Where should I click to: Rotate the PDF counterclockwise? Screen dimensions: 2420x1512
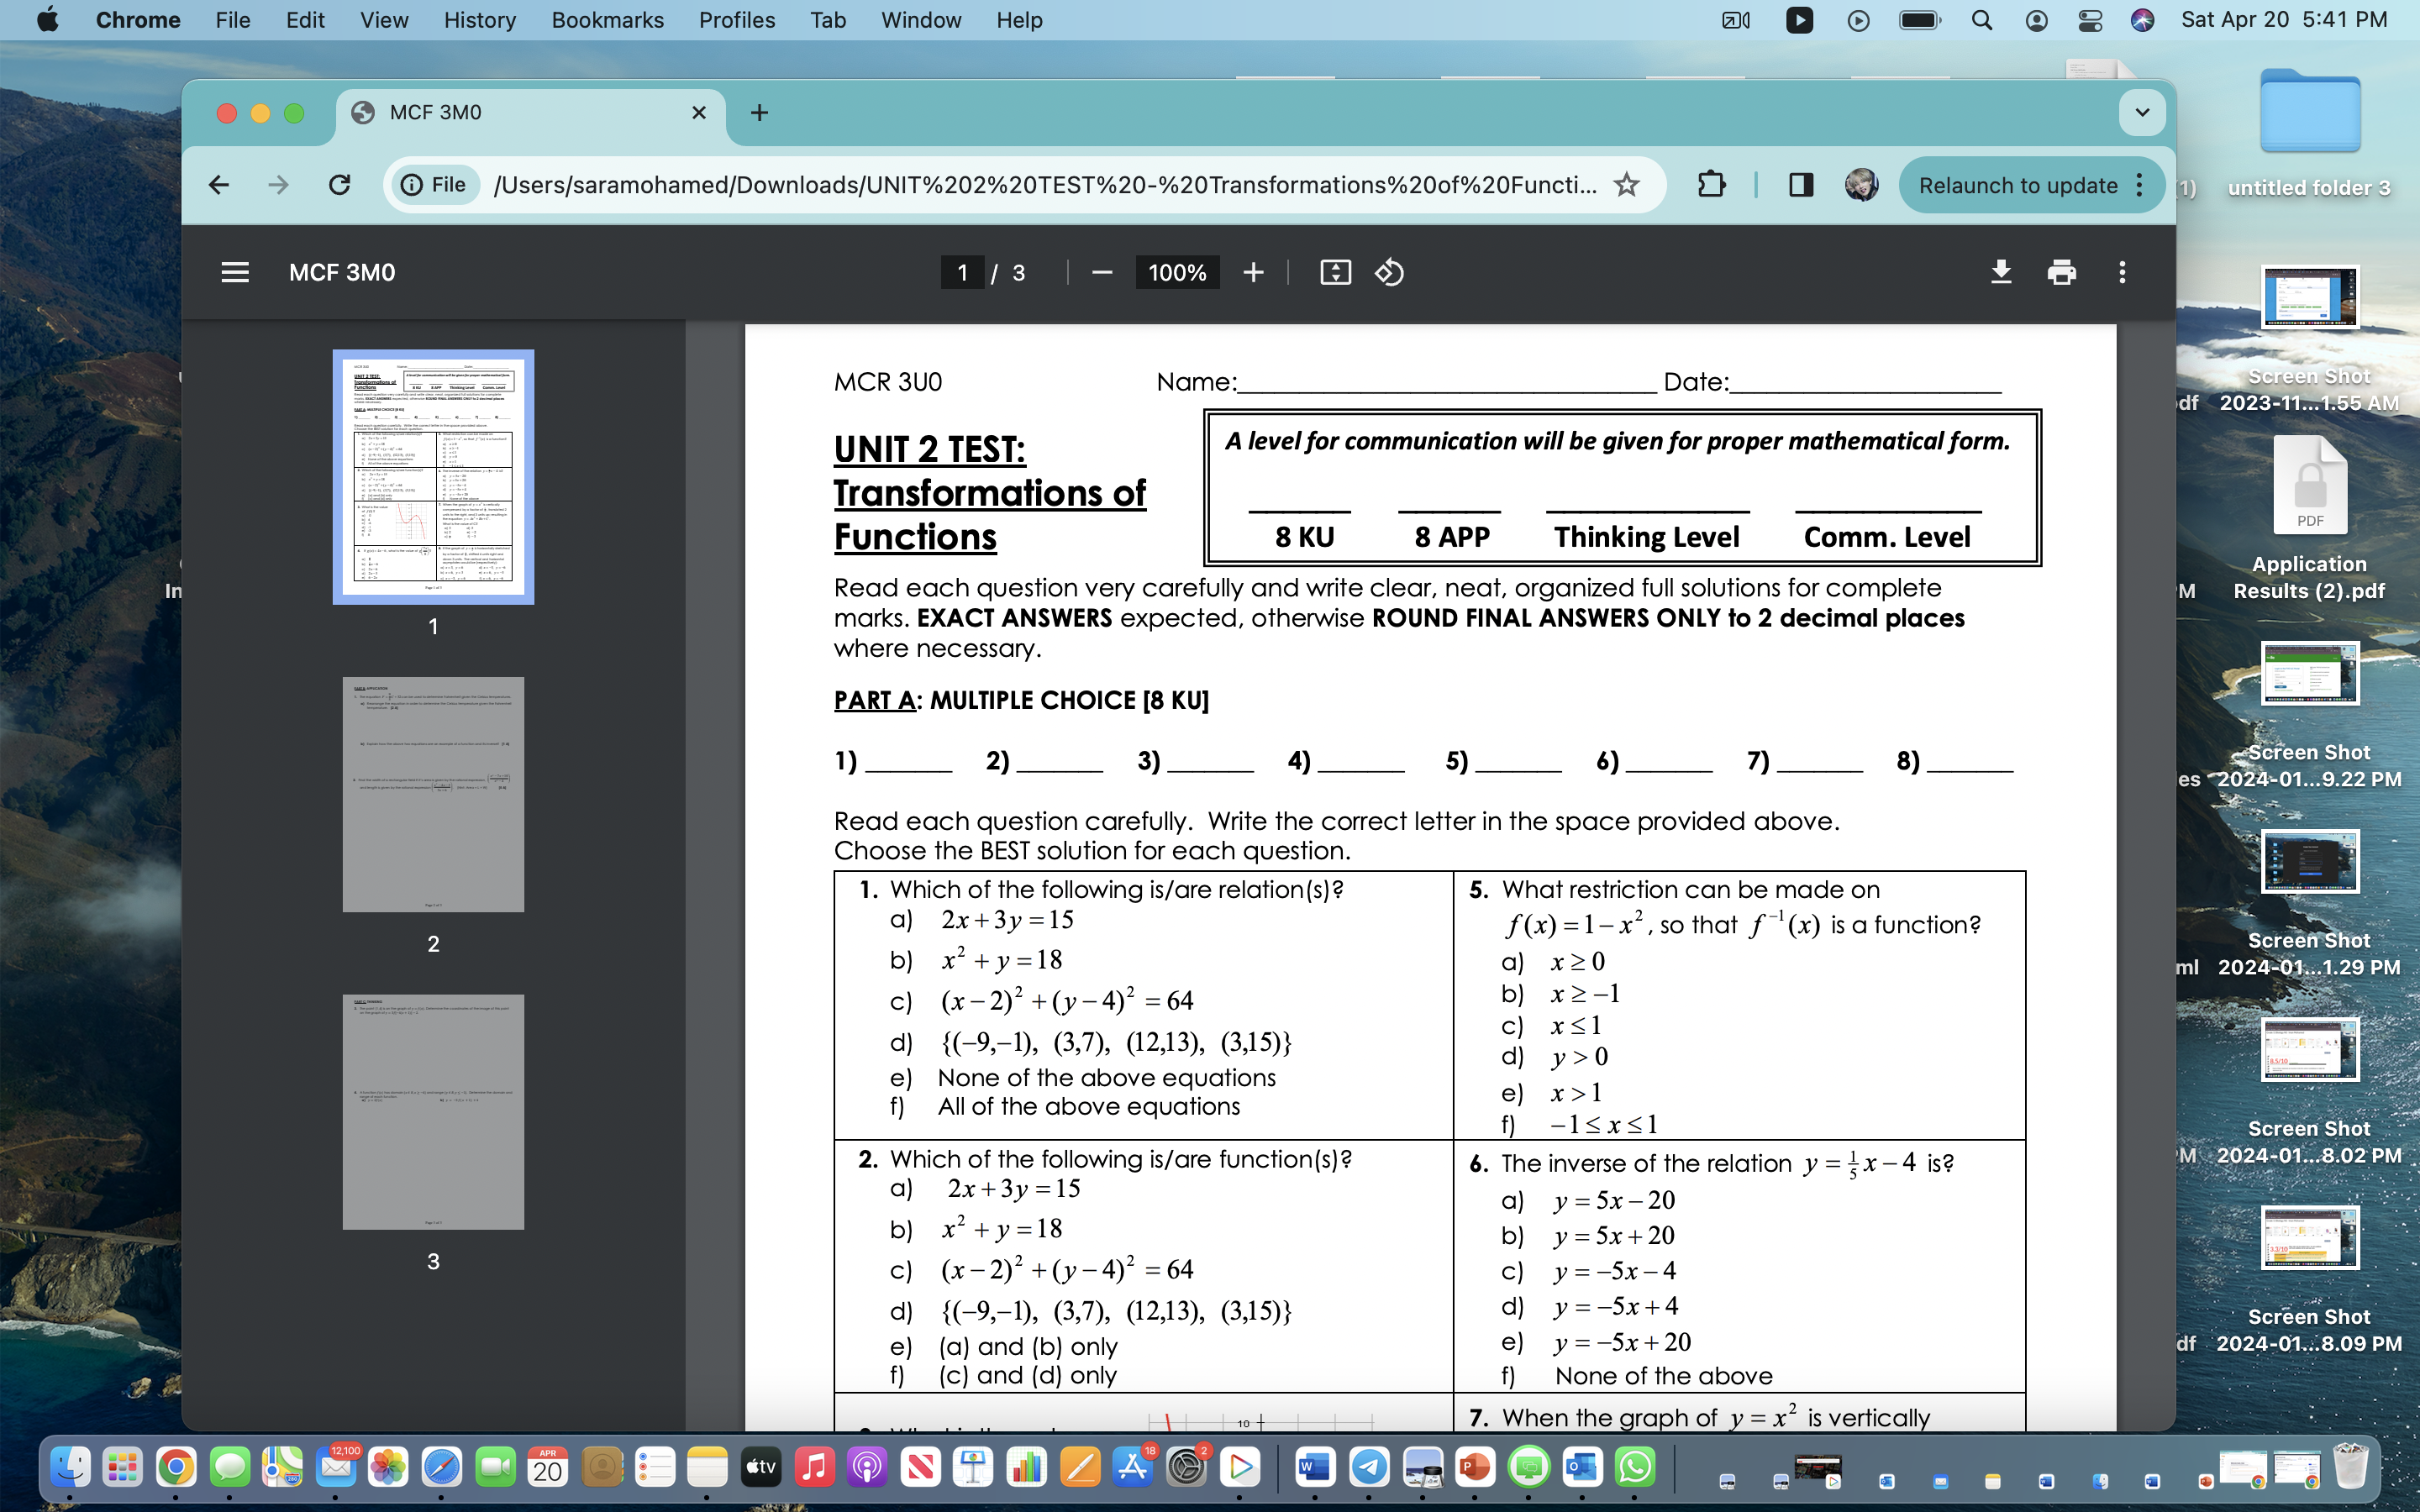[x=1389, y=272]
